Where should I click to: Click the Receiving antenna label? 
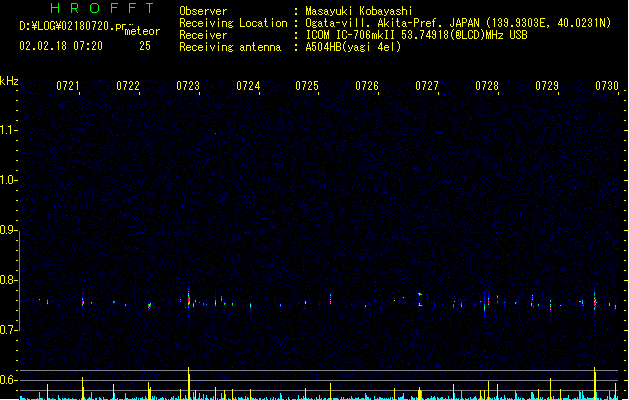(x=230, y=47)
